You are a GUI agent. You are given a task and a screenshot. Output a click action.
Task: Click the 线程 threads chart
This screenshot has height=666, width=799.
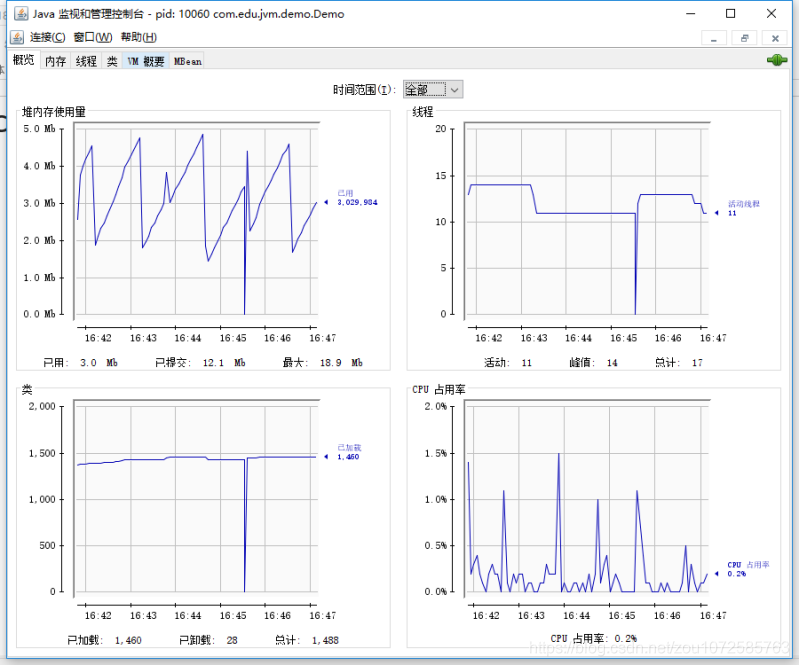[x=587, y=219]
